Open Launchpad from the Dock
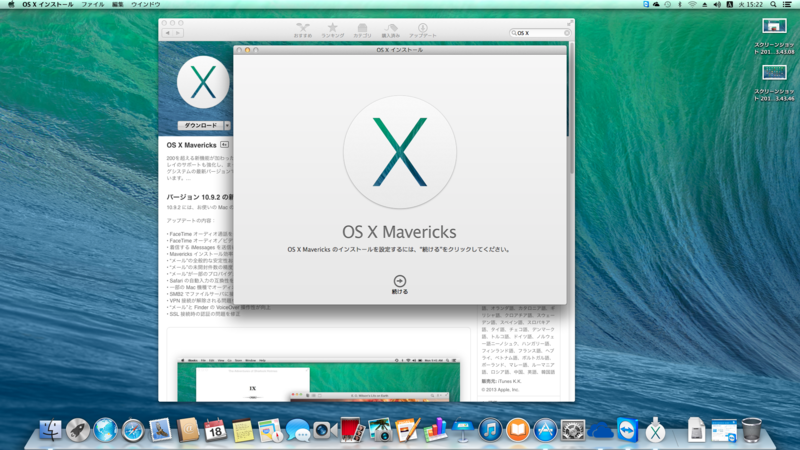The width and height of the screenshot is (800, 450). (x=78, y=430)
